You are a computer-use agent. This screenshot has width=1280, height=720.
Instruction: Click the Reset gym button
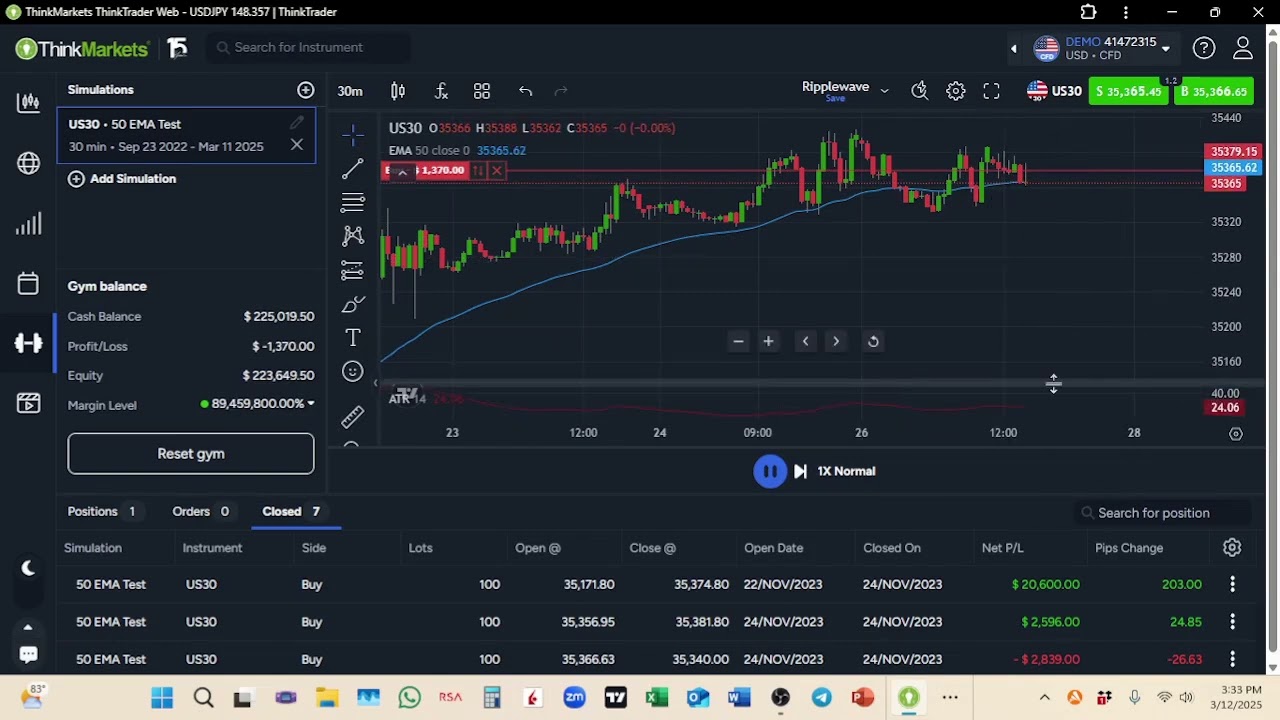(191, 454)
